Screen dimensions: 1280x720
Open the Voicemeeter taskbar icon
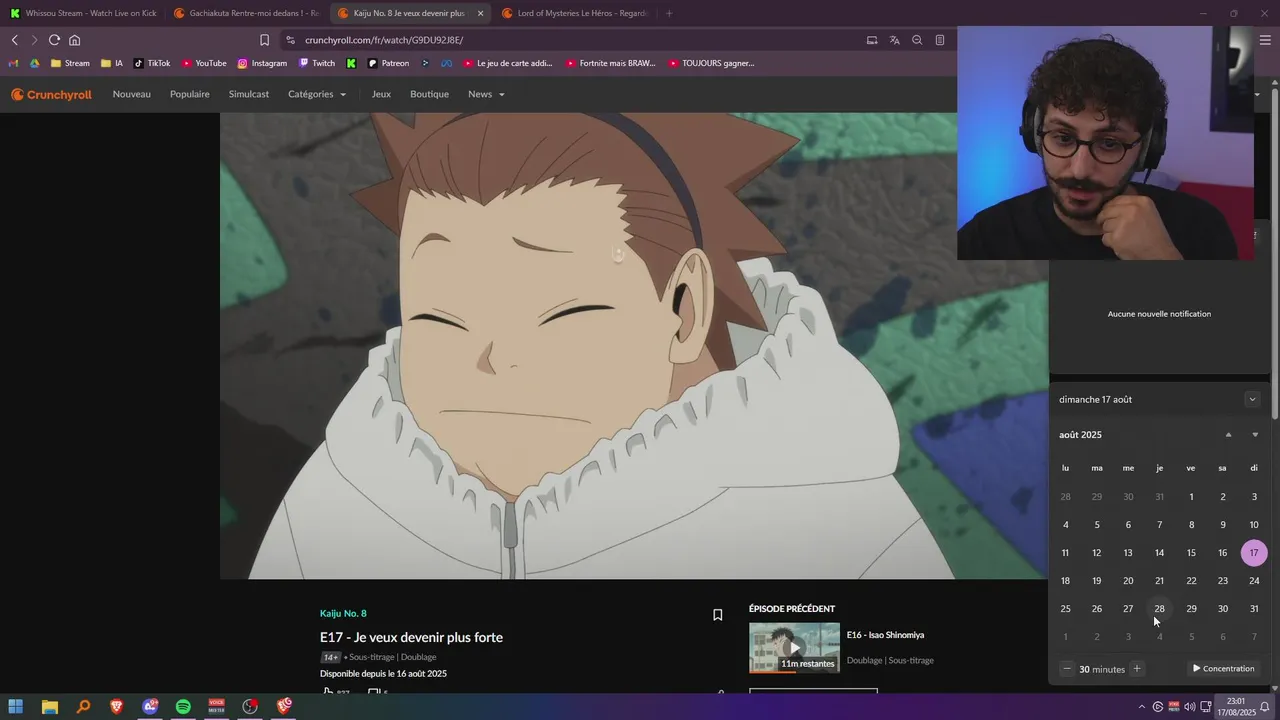coord(216,707)
